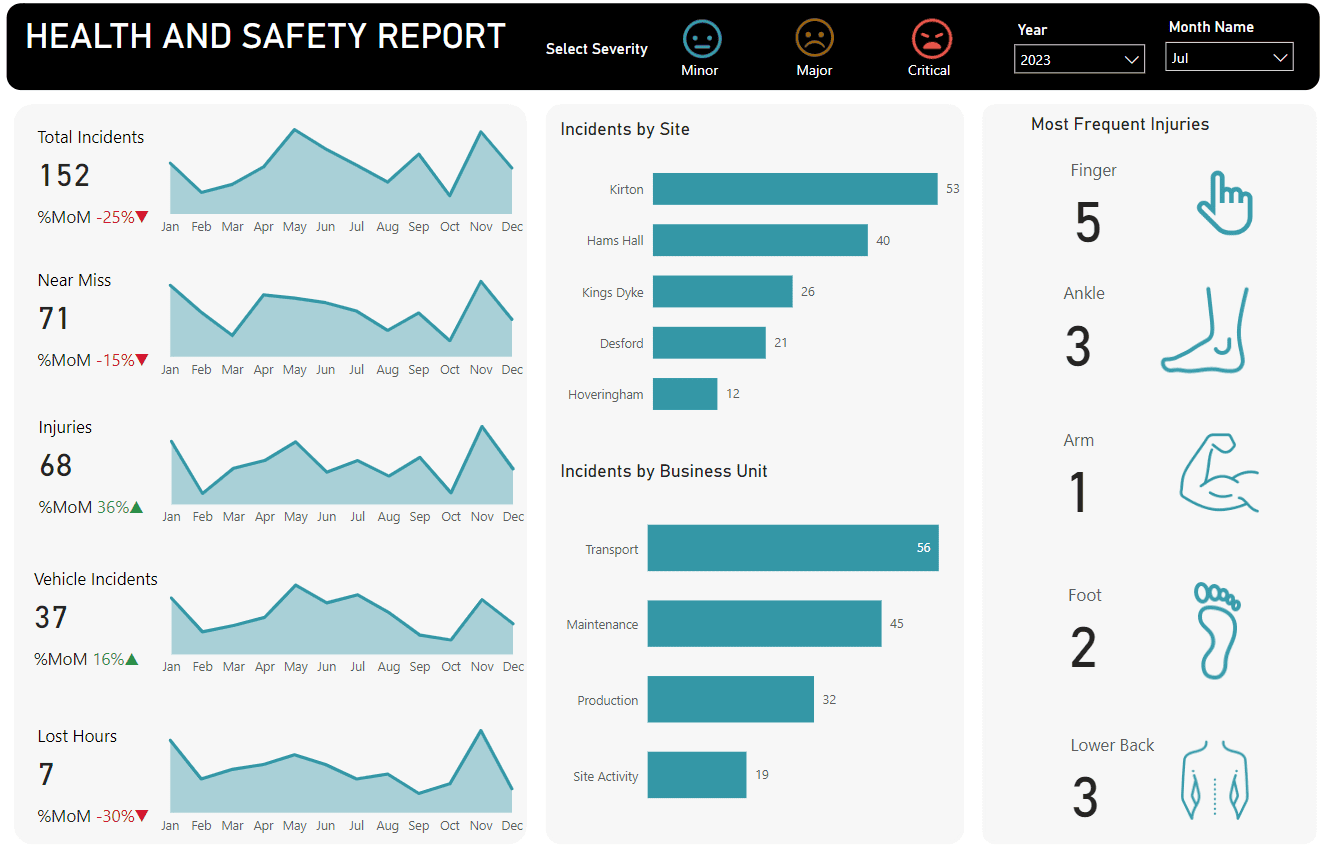Click the Total Incidents value 152
1330x851 pixels.
[65, 176]
